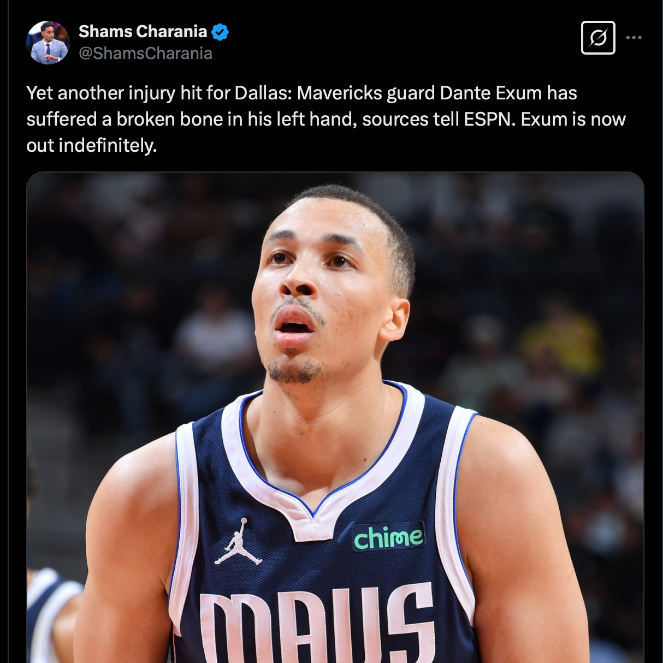Screen dimensions: 663x663
Task: Open the three-dot more options menu
Action: click(x=633, y=38)
